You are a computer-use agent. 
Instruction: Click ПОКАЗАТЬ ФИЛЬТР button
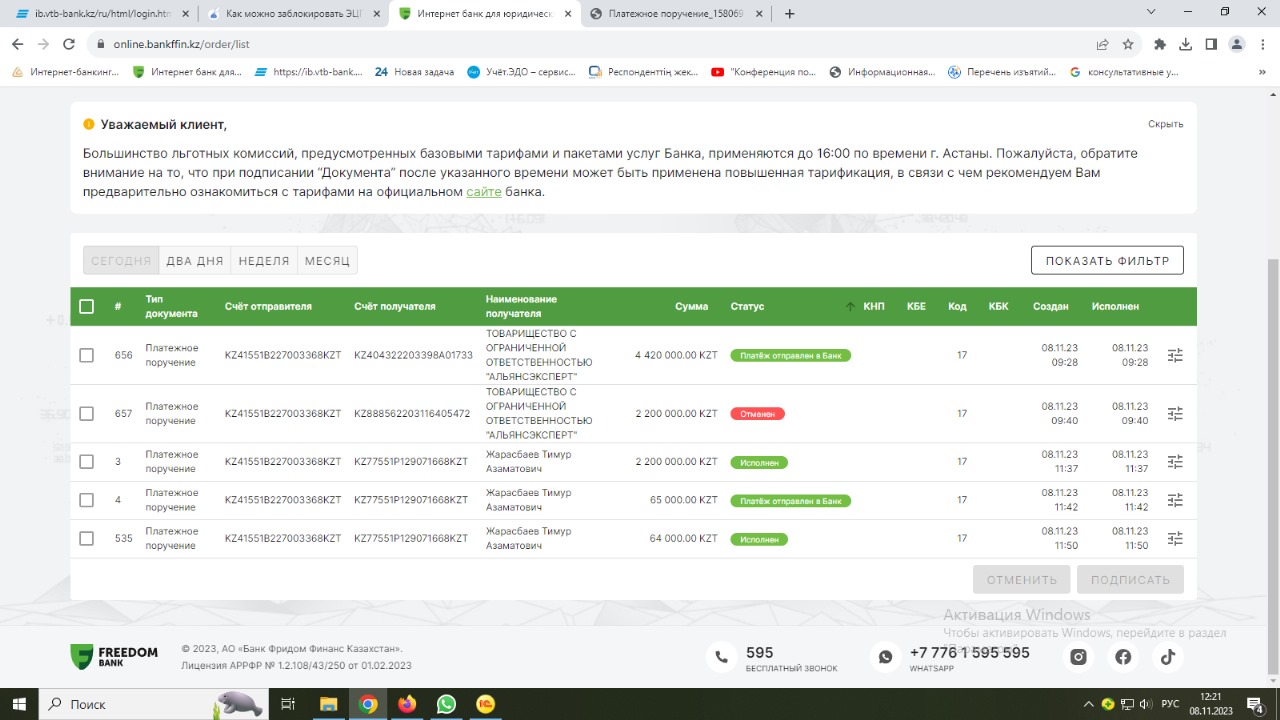coord(1107,261)
